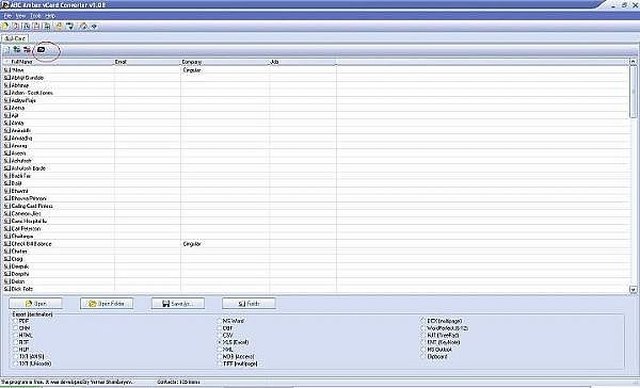This screenshot has height=388, width=640.
Task: Open the Help menu
Action: click(50, 16)
